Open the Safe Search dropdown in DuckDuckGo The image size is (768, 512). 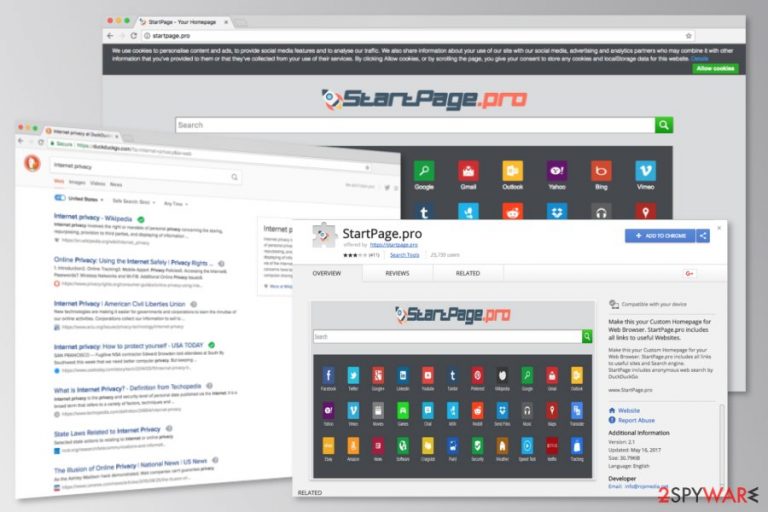pyautogui.click(x=134, y=201)
